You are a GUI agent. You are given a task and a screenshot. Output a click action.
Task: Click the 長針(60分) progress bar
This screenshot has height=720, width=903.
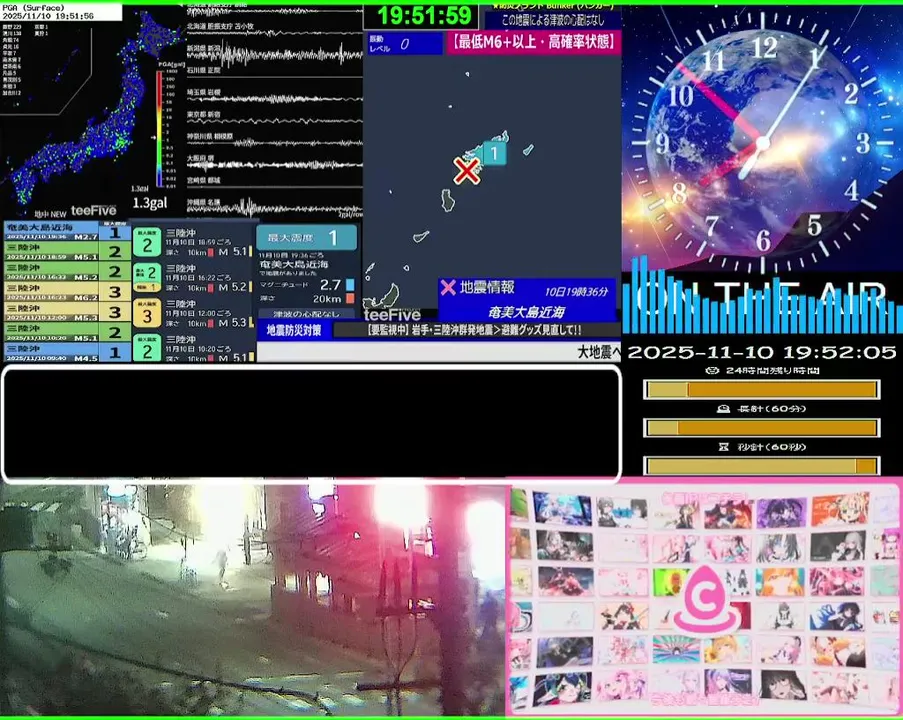click(x=761, y=427)
